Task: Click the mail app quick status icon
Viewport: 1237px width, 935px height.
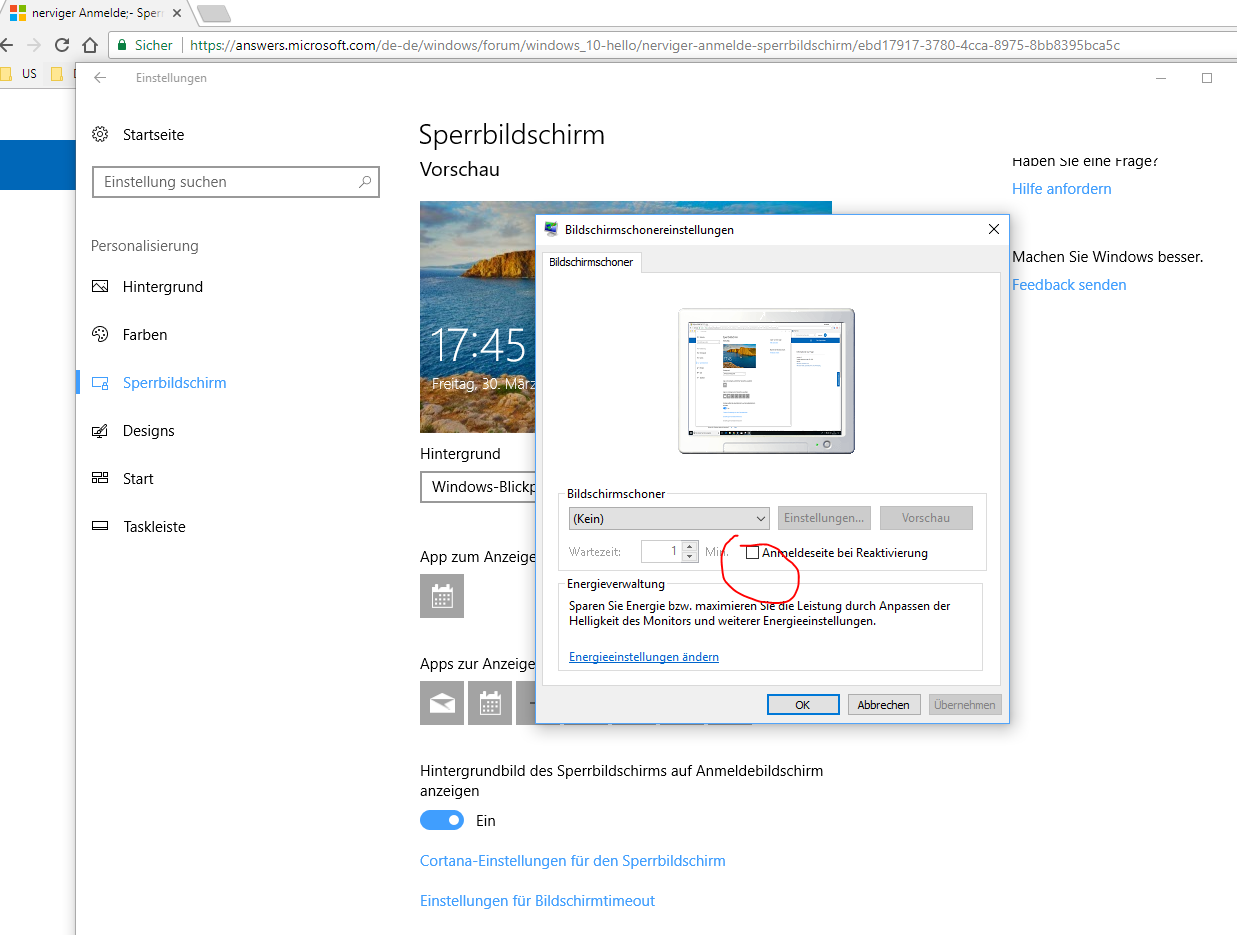Action: click(442, 703)
